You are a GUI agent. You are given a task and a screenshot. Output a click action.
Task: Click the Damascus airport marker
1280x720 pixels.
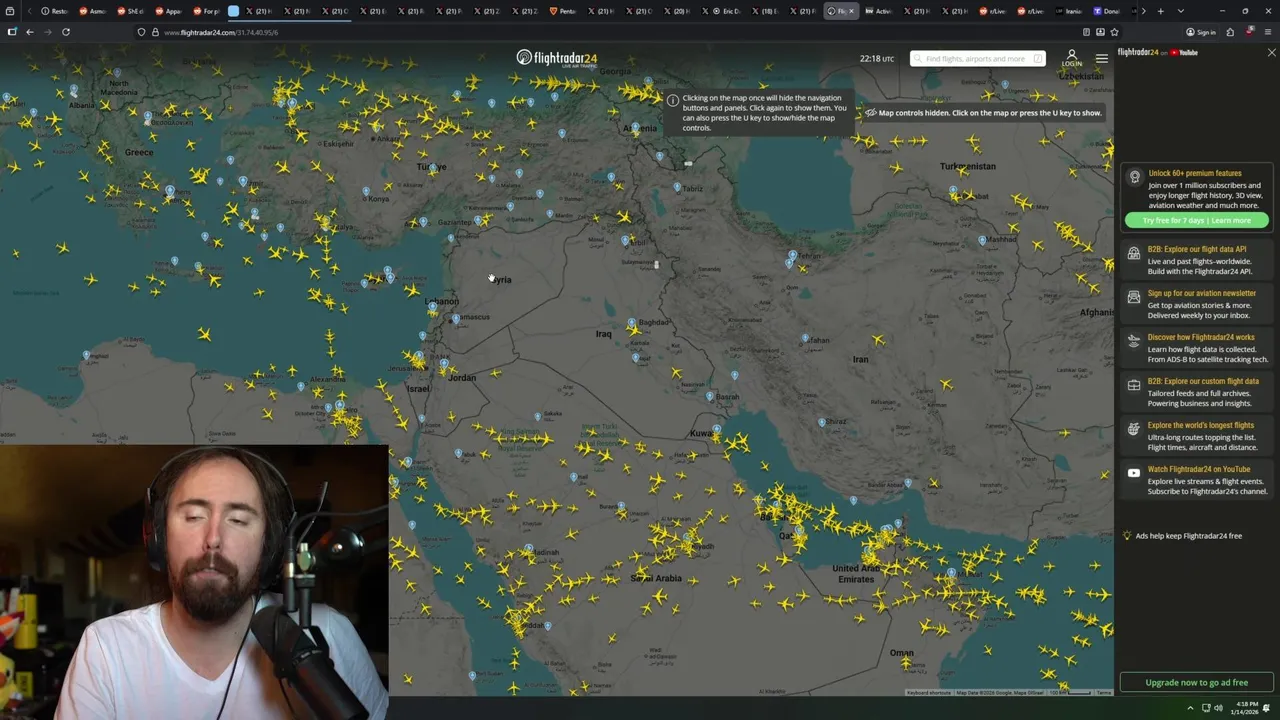(455, 318)
